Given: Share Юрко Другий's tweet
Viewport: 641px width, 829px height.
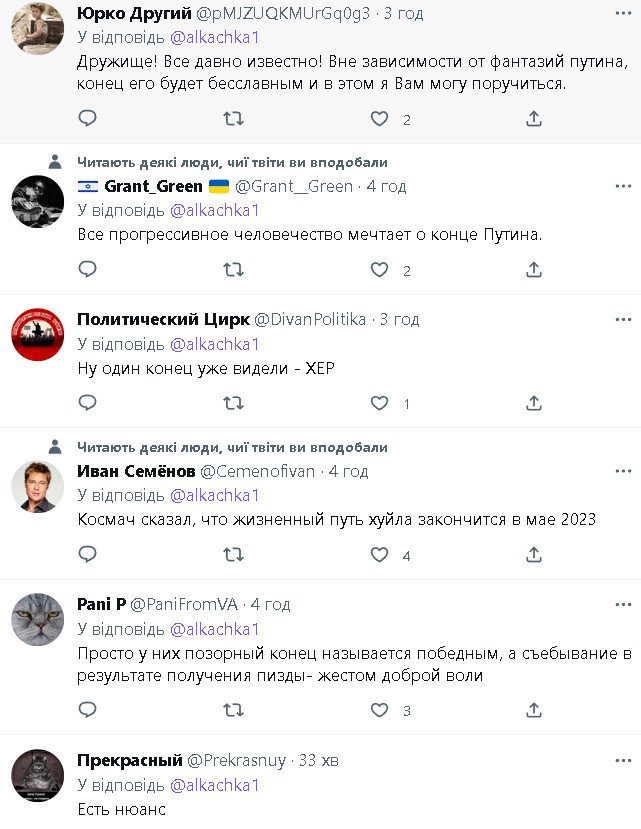Looking at the screenshot, I should [534, 119].
